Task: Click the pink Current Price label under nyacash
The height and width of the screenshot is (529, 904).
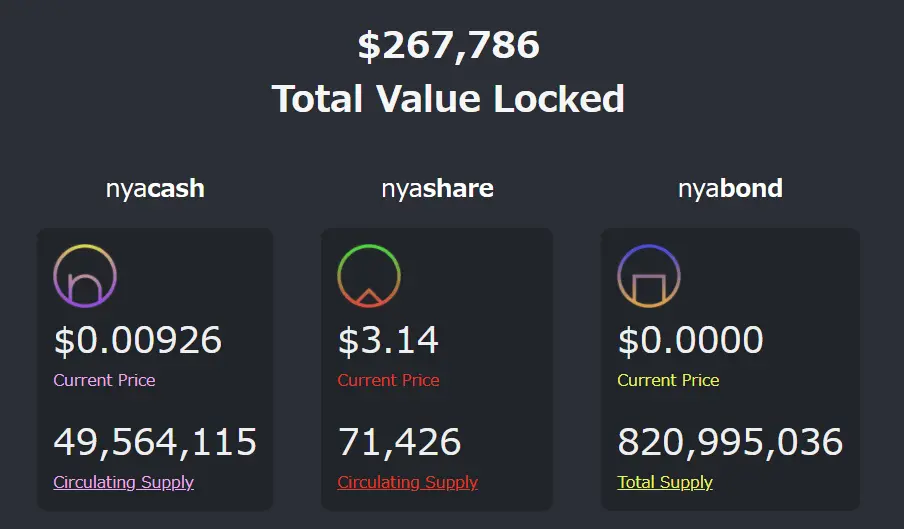Action: [104, 380]
